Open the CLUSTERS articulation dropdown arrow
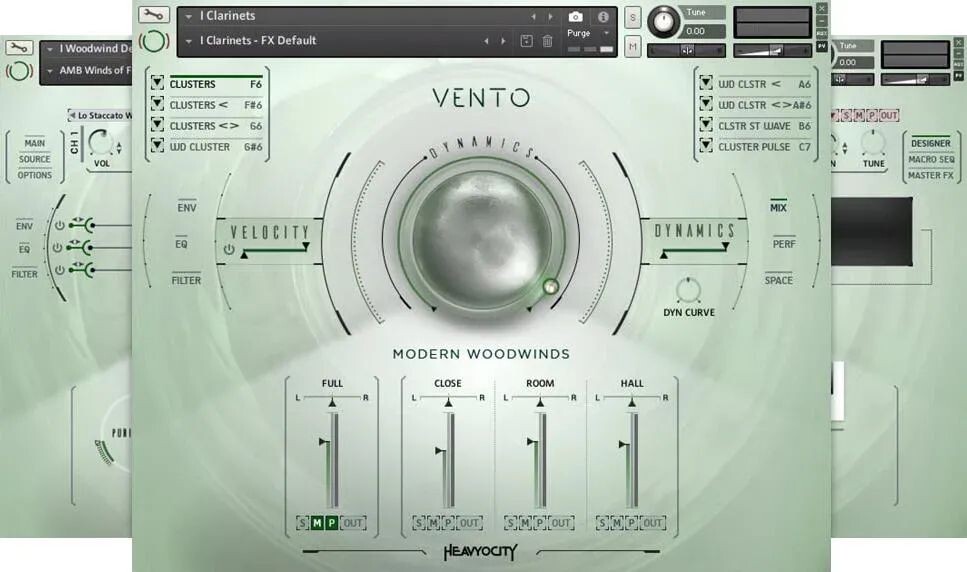Image resolution: width=967 pixels, height=572 pixels. pos(157,84)
